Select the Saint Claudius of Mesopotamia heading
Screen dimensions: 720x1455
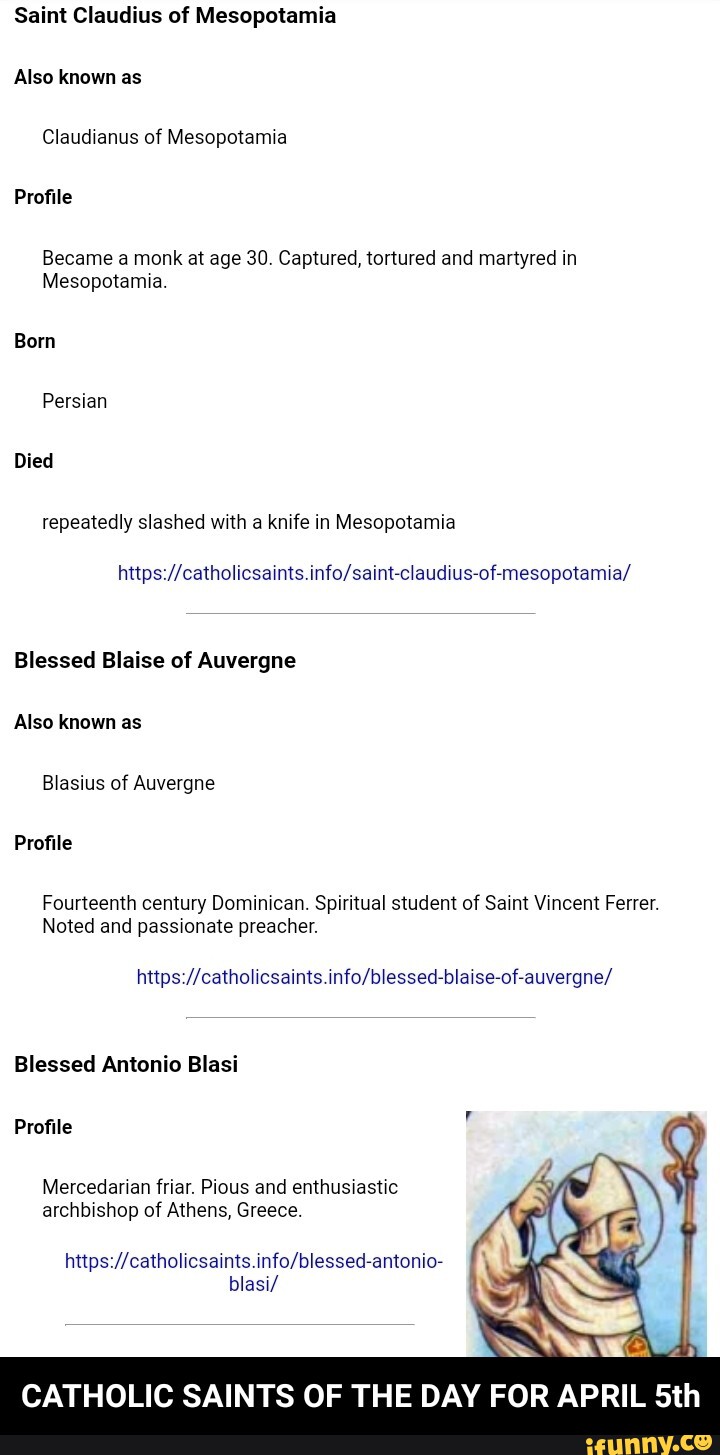coord(175,16)
